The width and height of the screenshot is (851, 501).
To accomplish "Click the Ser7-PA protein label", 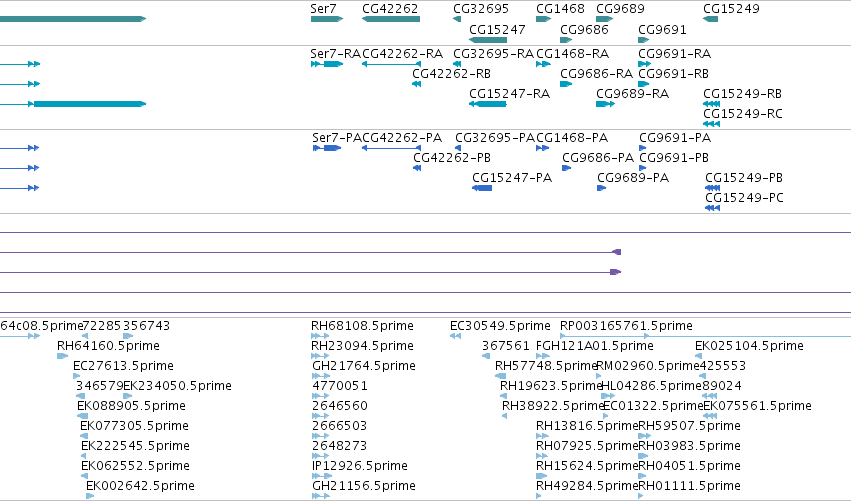I will (336, 138).
